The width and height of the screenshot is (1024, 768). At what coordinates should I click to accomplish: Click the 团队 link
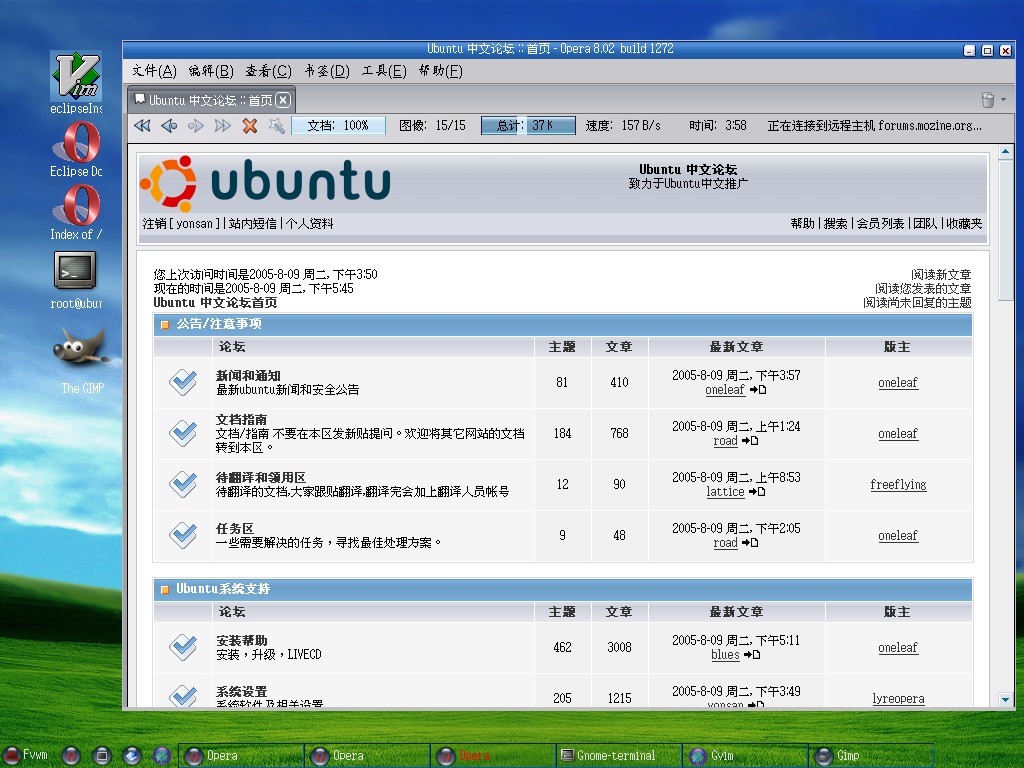(x=925, y=223)
